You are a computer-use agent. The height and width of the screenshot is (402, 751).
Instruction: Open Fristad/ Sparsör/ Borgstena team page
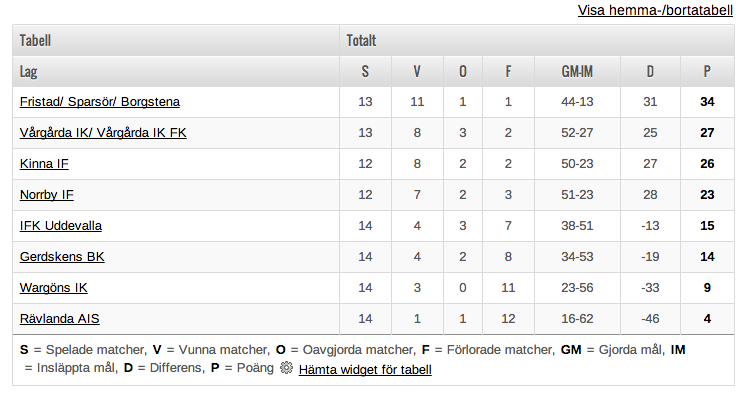point(100,102)
